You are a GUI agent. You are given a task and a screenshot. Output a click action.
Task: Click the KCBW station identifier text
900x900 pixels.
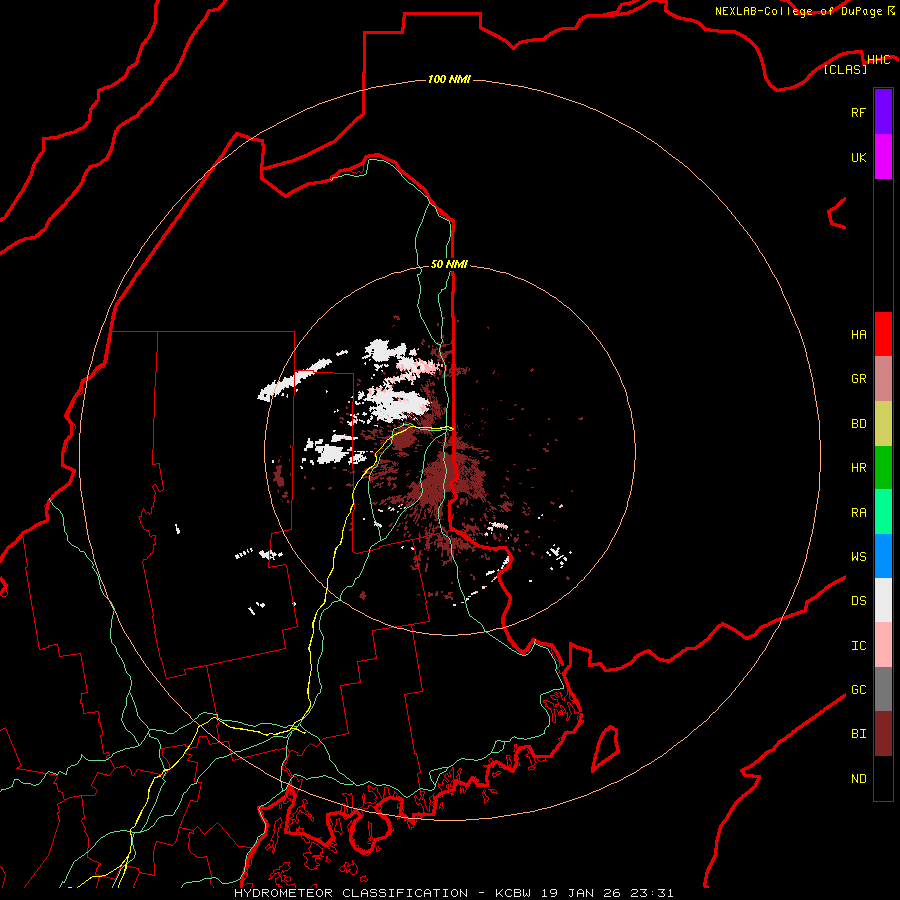[514, 893]
